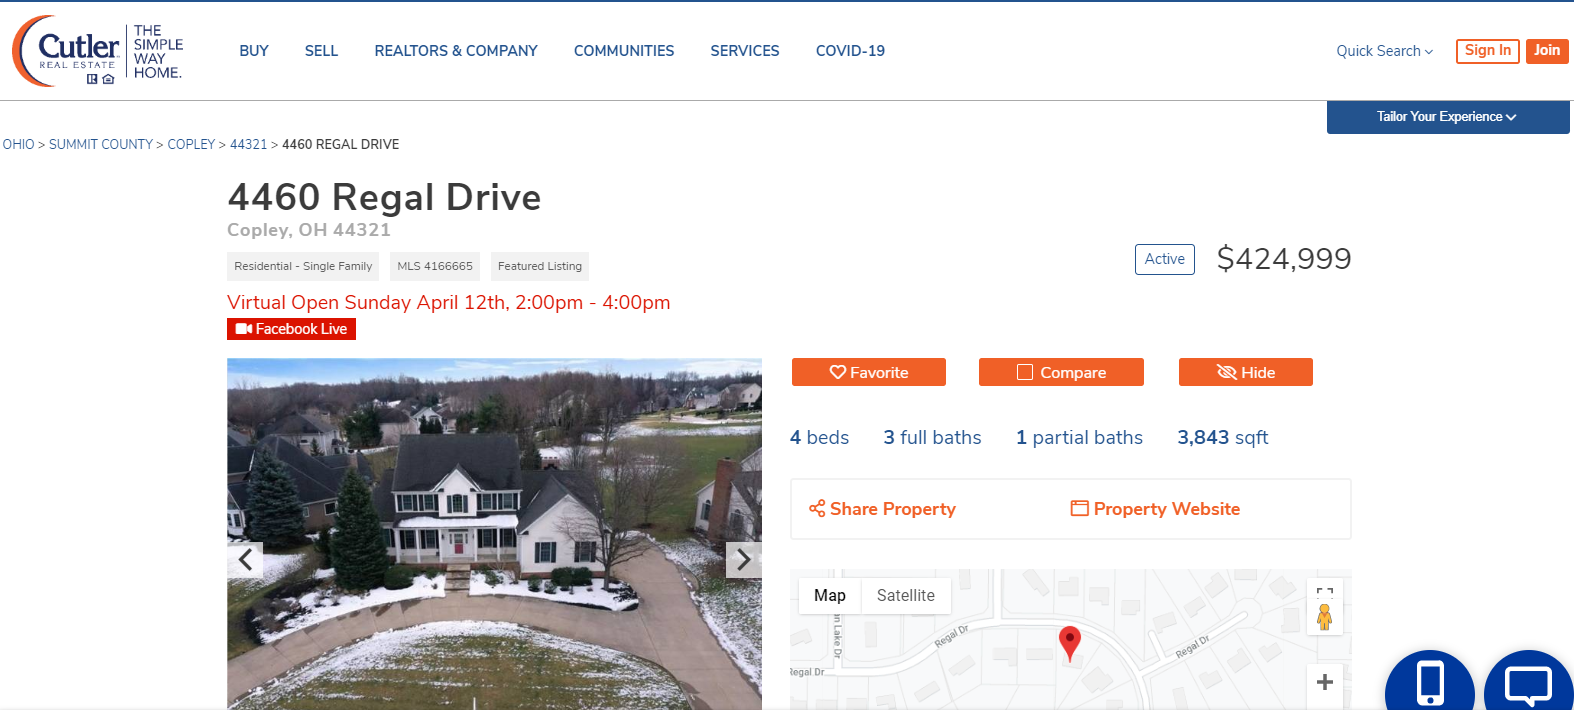Show next photo with right arrow

(x=743, y=560)
